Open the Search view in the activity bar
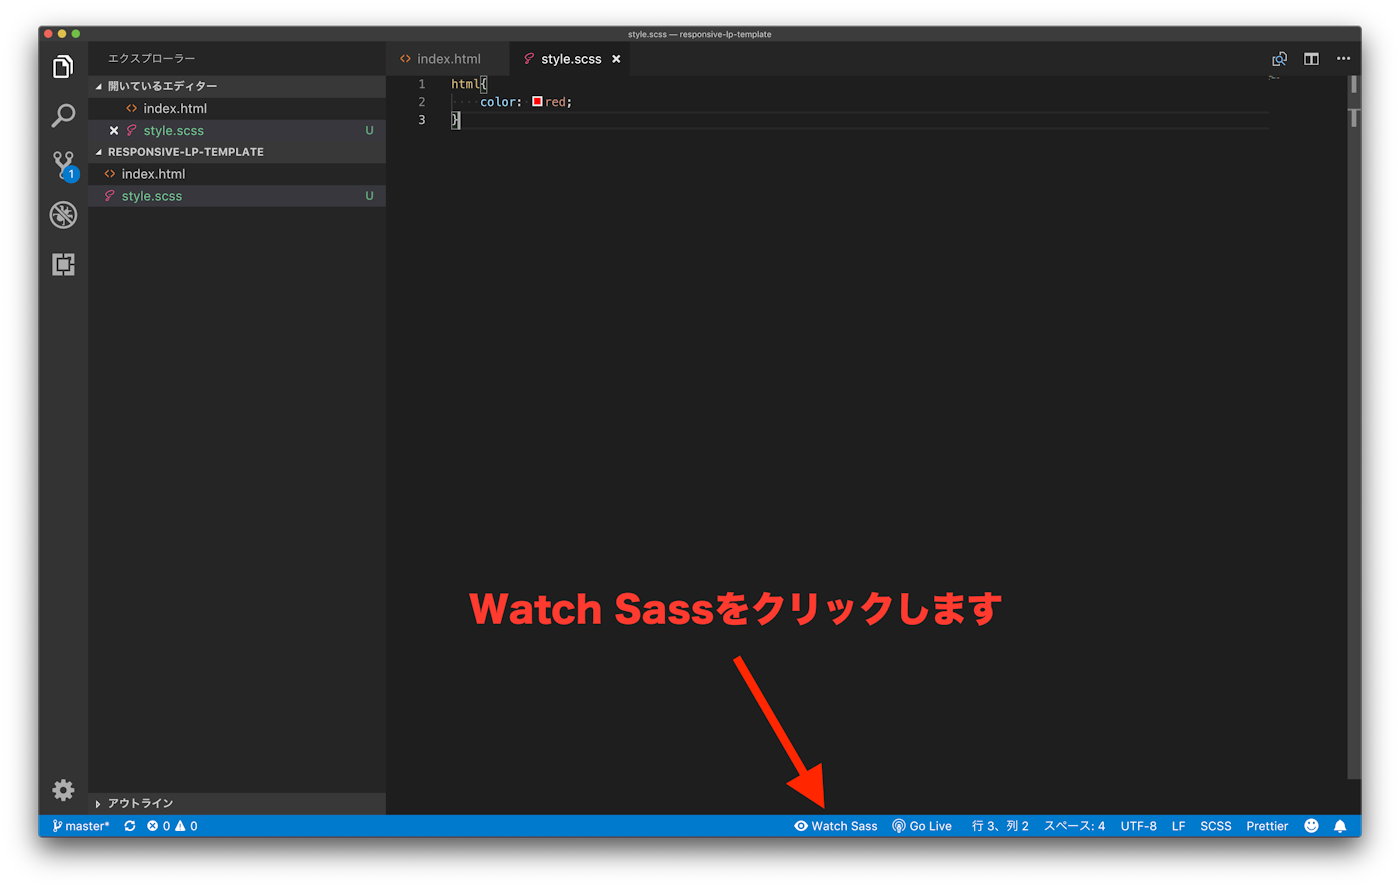 click(x=63, y=115)
